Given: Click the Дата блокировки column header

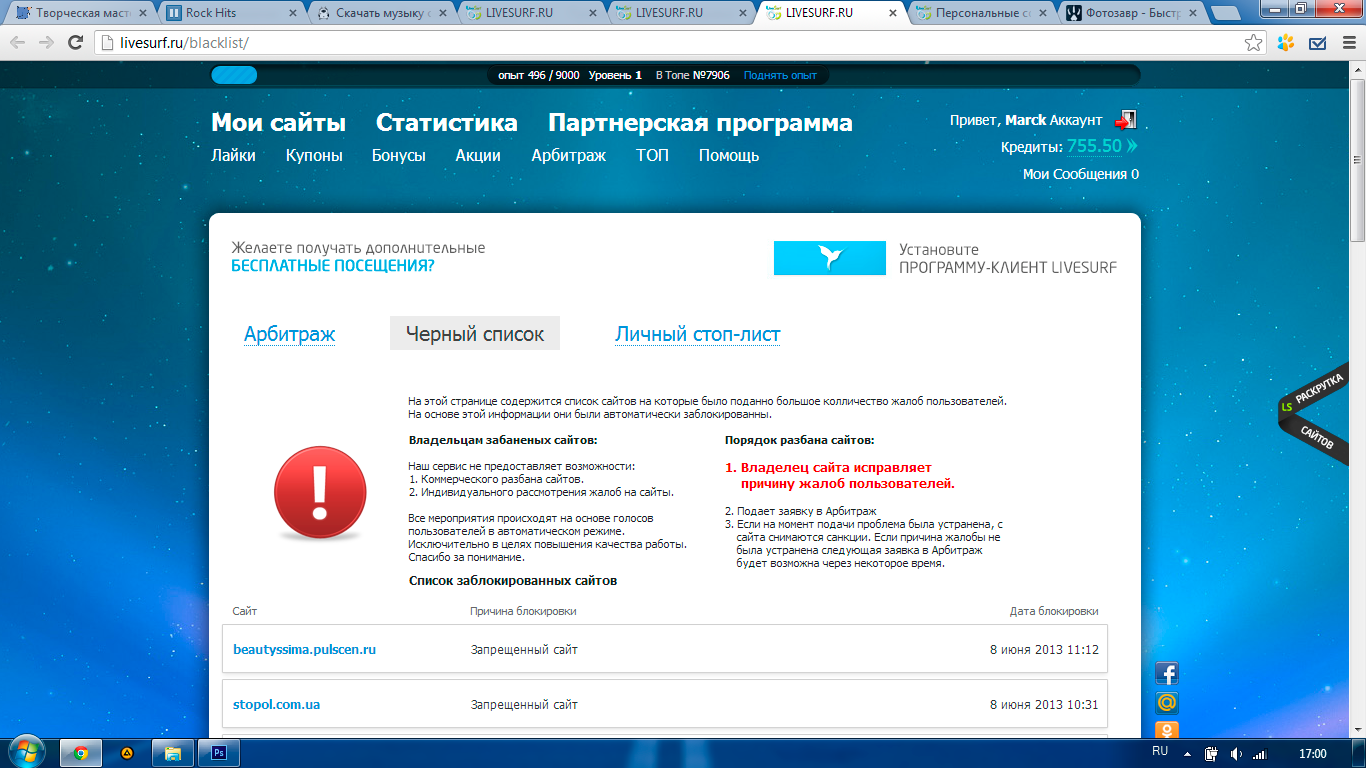Looking at the screenshot, I should click(1054, 611).
